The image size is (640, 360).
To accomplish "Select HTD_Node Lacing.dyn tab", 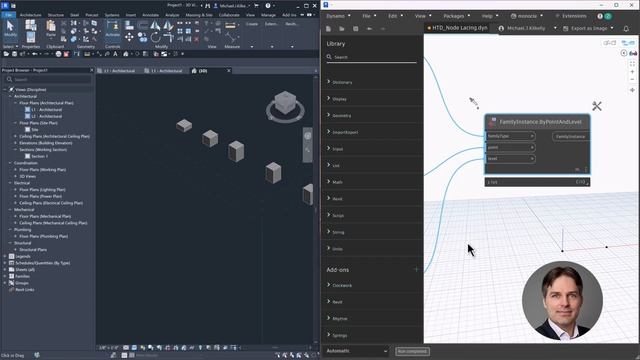I will (x=457, y=28).
